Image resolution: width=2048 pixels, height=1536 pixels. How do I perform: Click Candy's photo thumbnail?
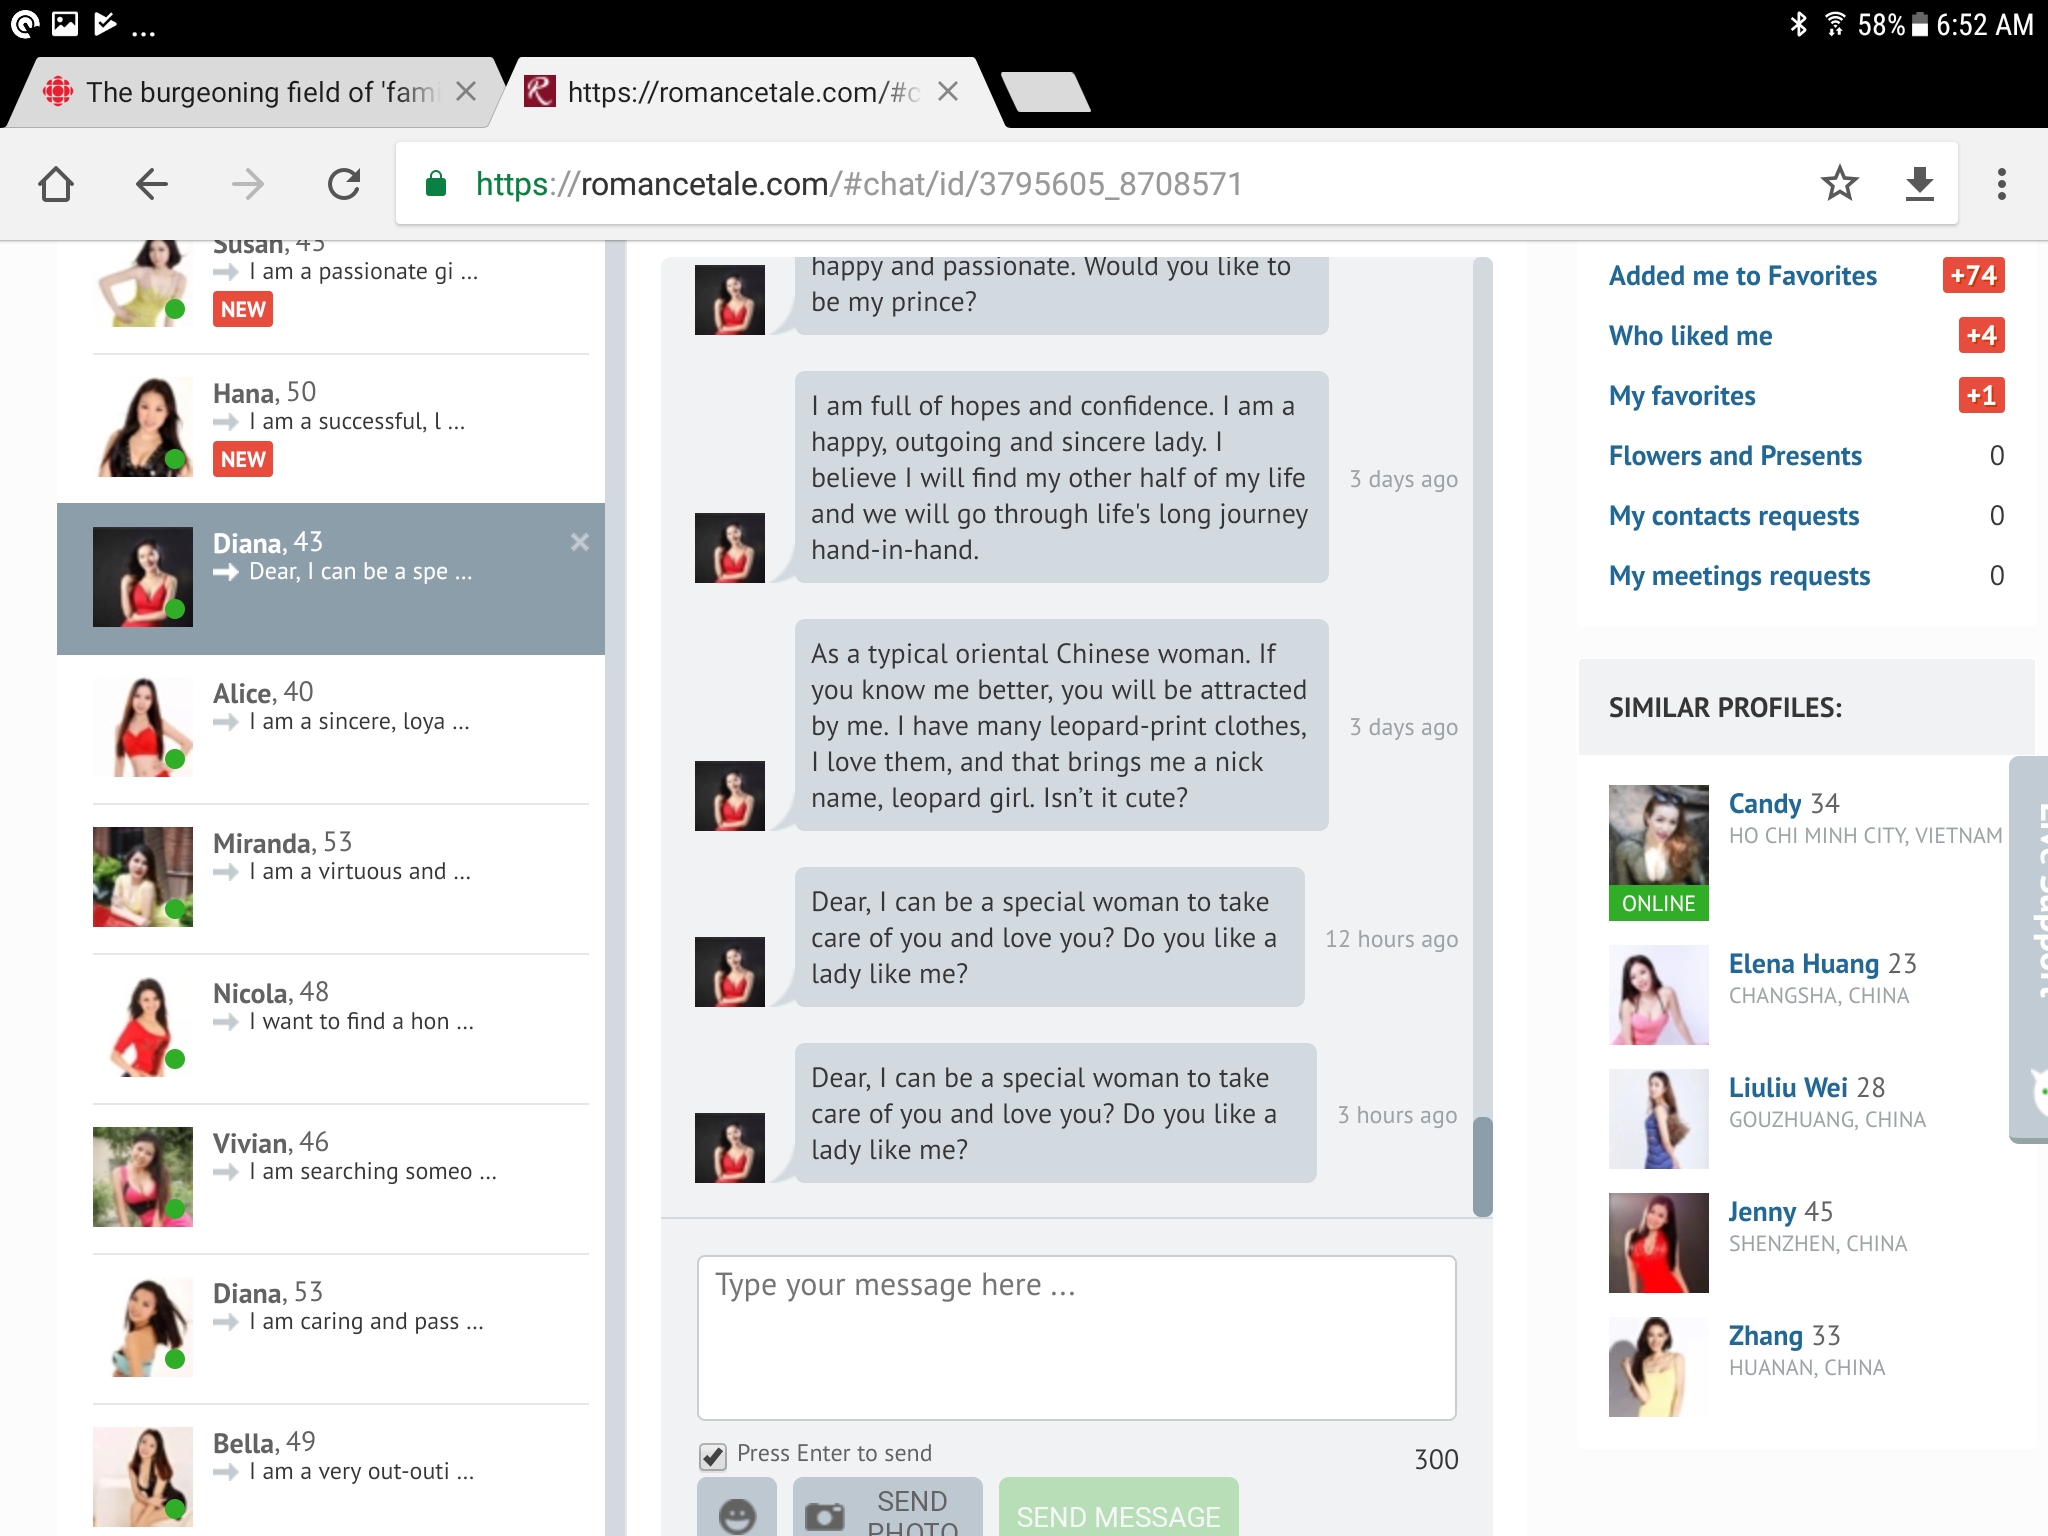pos(1658,852)
